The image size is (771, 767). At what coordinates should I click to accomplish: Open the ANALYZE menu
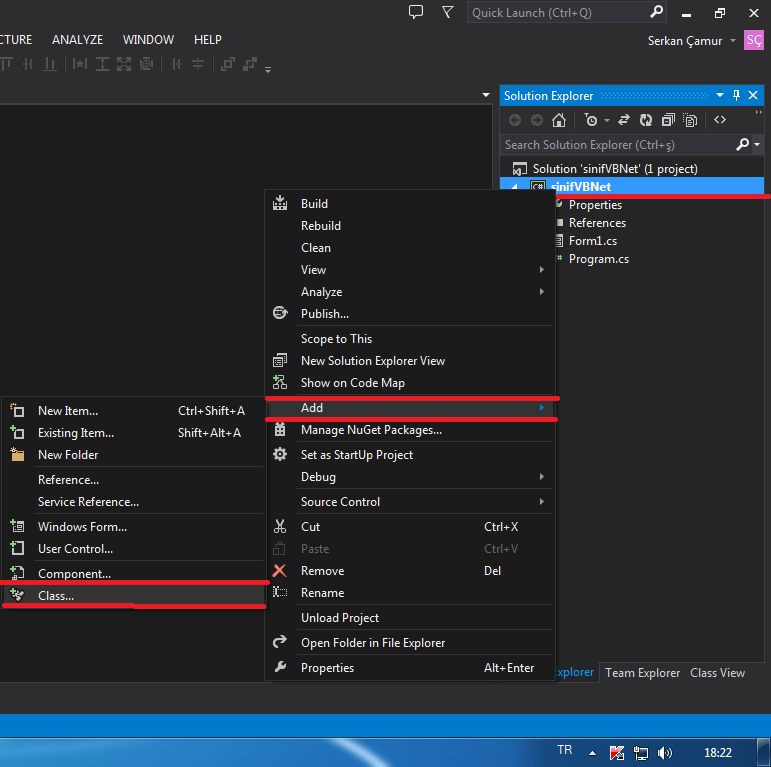pos(78,40)
